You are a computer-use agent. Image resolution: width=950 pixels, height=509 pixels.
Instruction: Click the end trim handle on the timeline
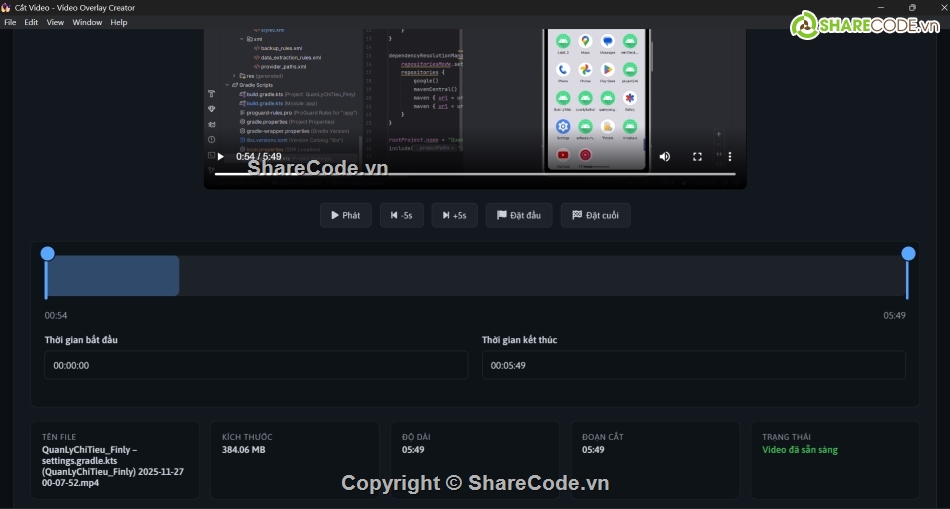pos(908,254)
